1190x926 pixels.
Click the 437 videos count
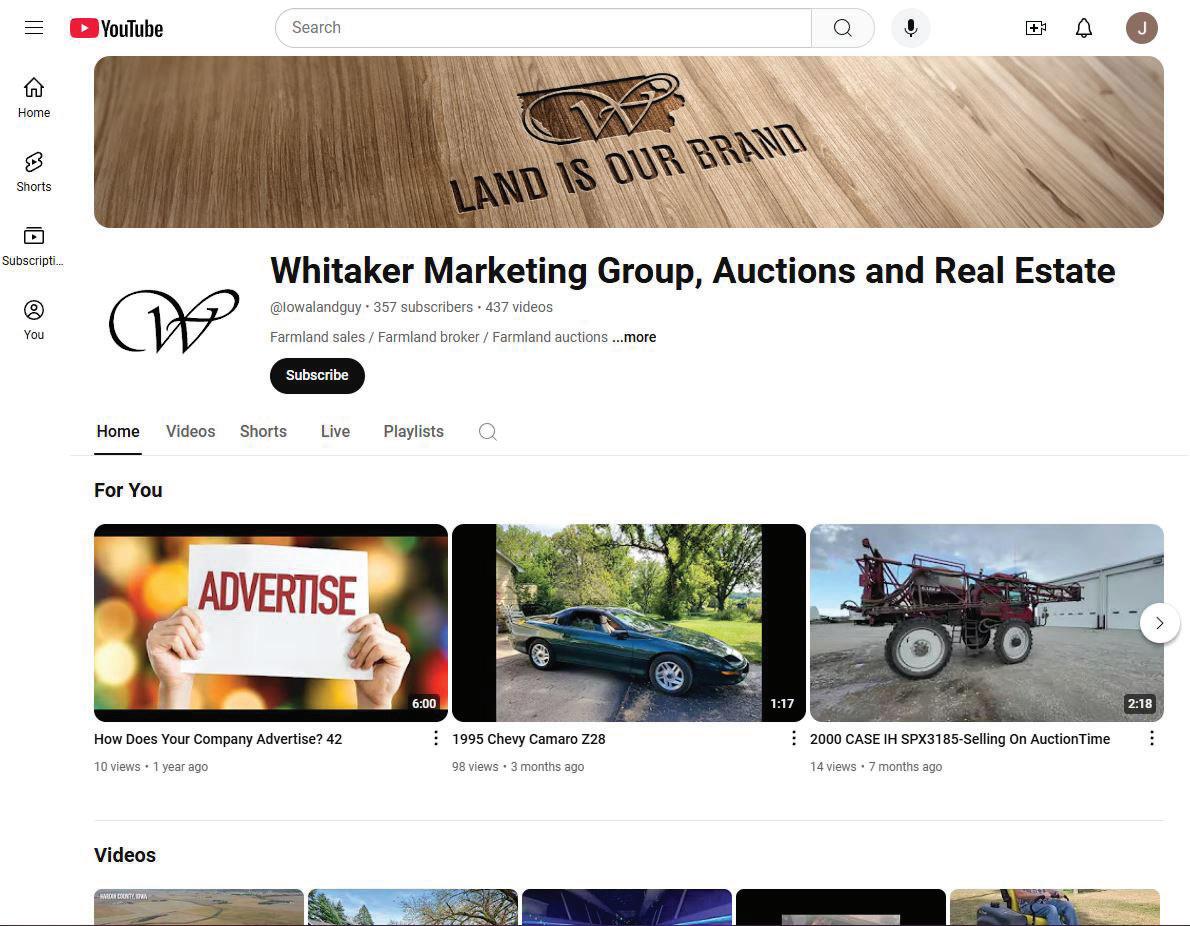pyautogui.click(x=519, y=307)
